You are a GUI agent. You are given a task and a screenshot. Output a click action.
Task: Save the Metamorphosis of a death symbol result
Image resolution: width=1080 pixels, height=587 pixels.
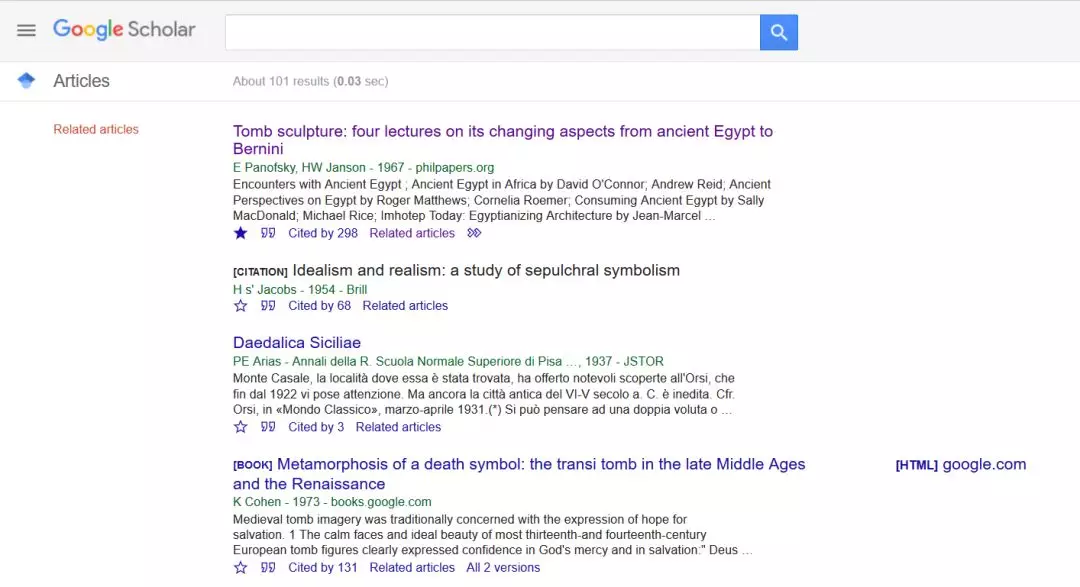pos(240,568)
